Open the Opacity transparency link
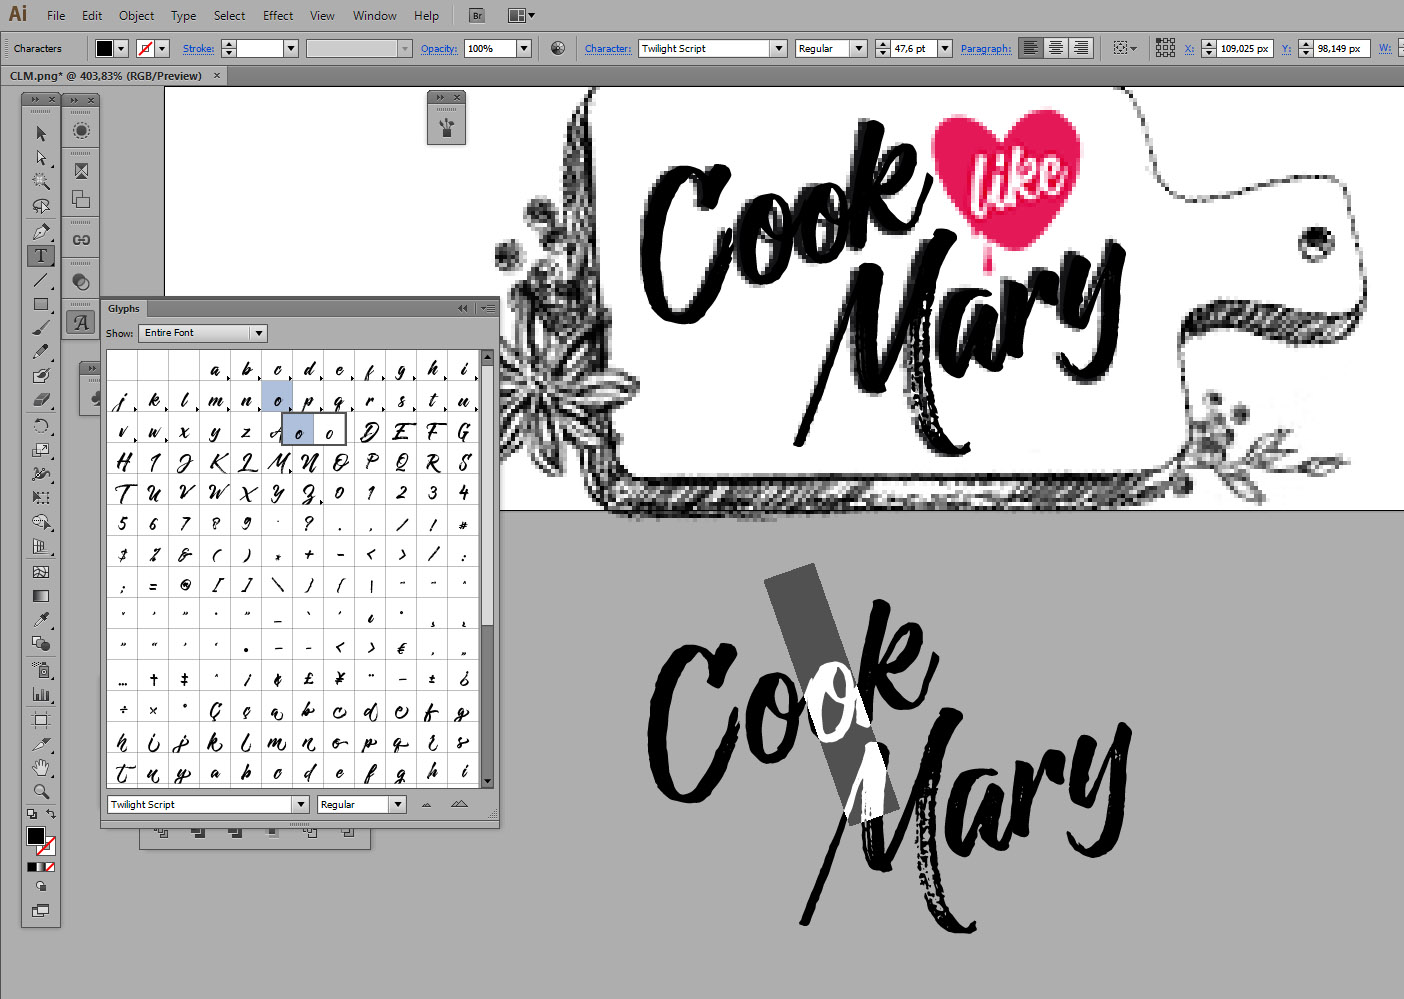 439,48
